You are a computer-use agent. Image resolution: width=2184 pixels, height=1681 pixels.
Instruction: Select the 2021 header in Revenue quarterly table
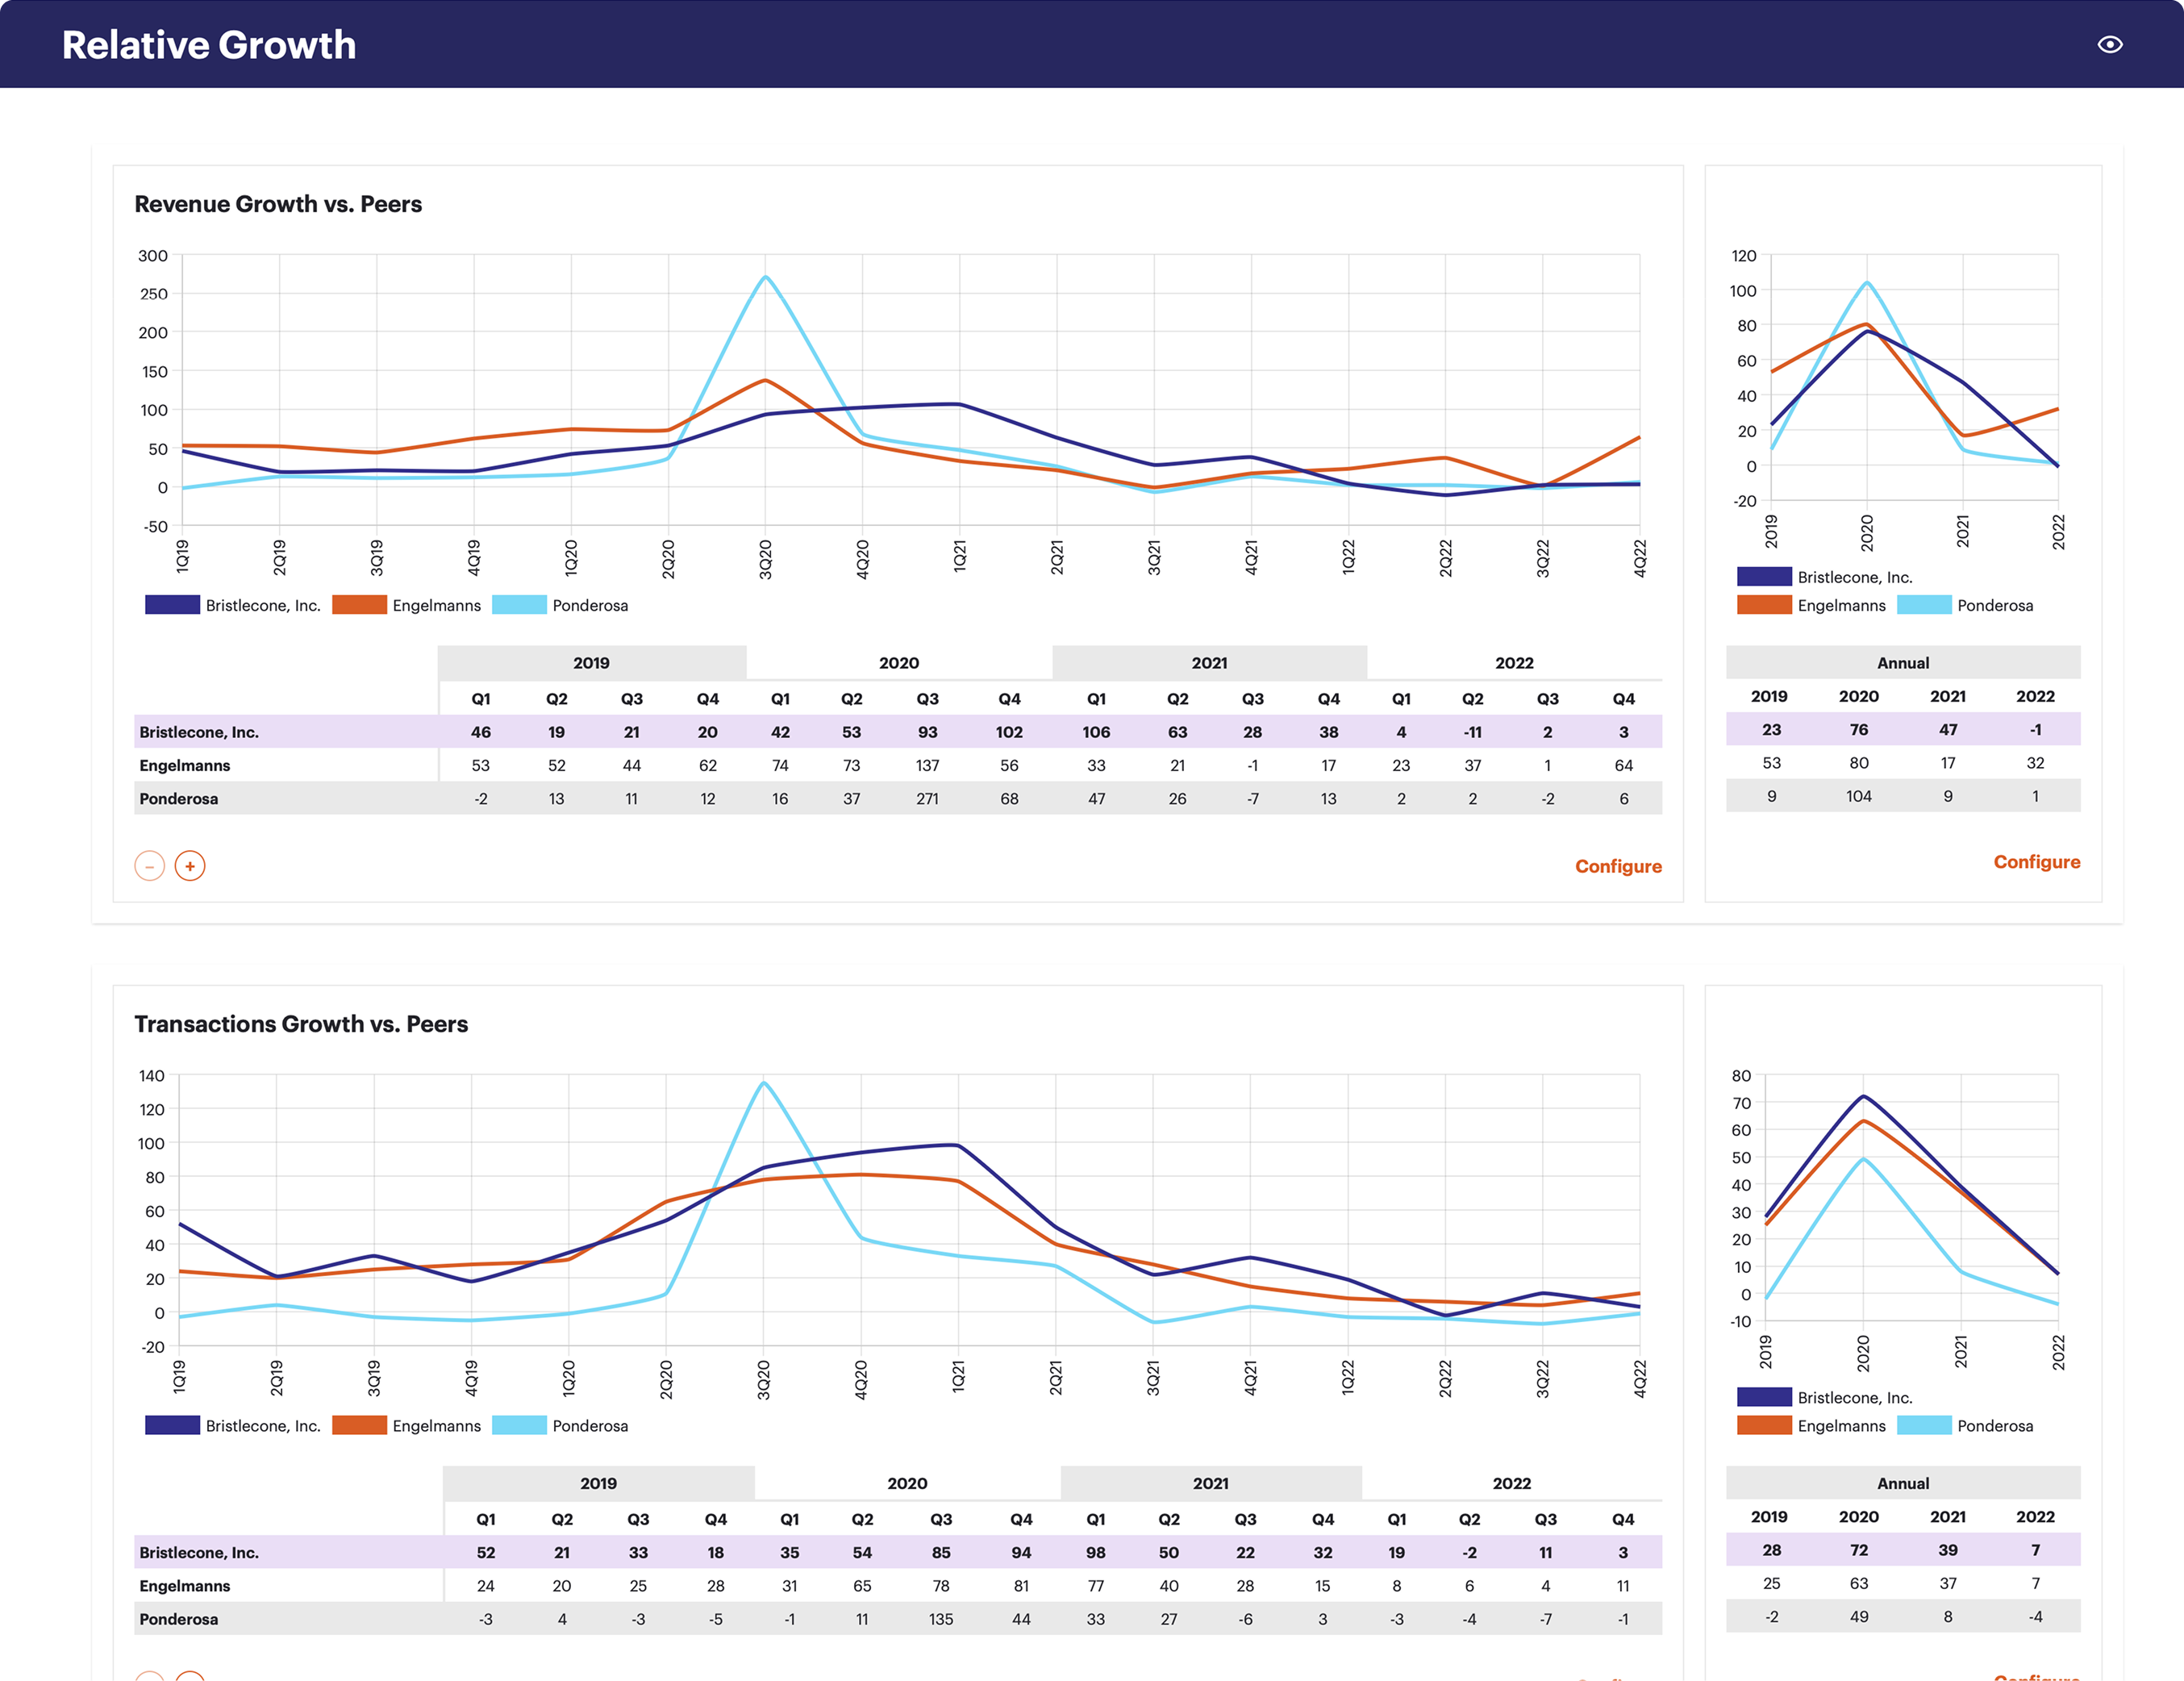click(x=1209, y=663)
